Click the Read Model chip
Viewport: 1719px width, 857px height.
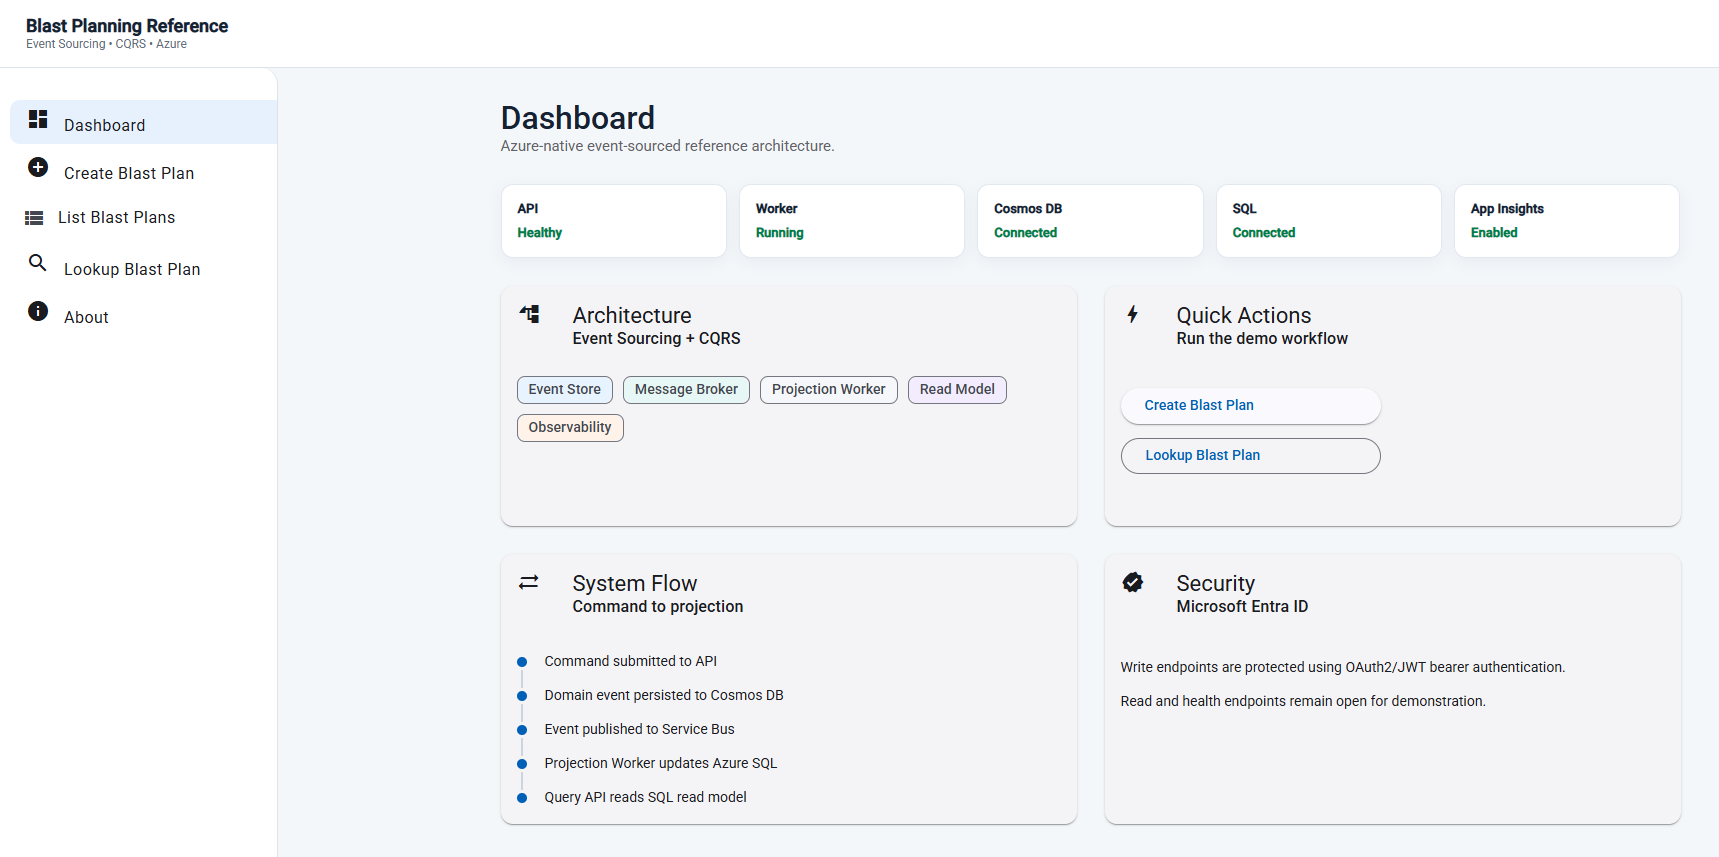point(957,390)
